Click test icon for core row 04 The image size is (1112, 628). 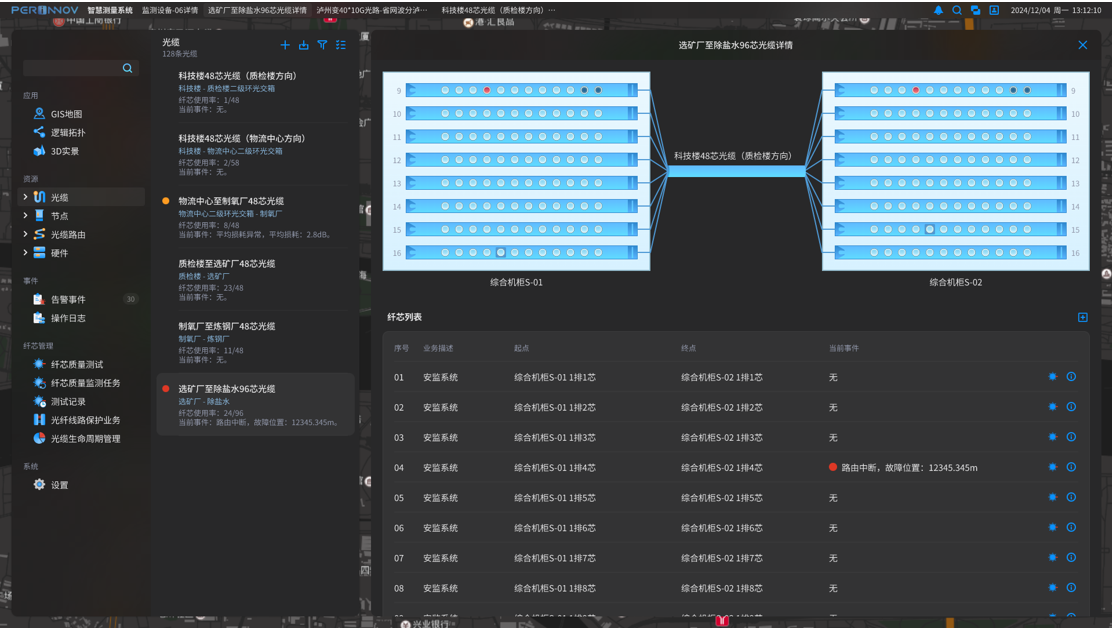(1052, 467)
